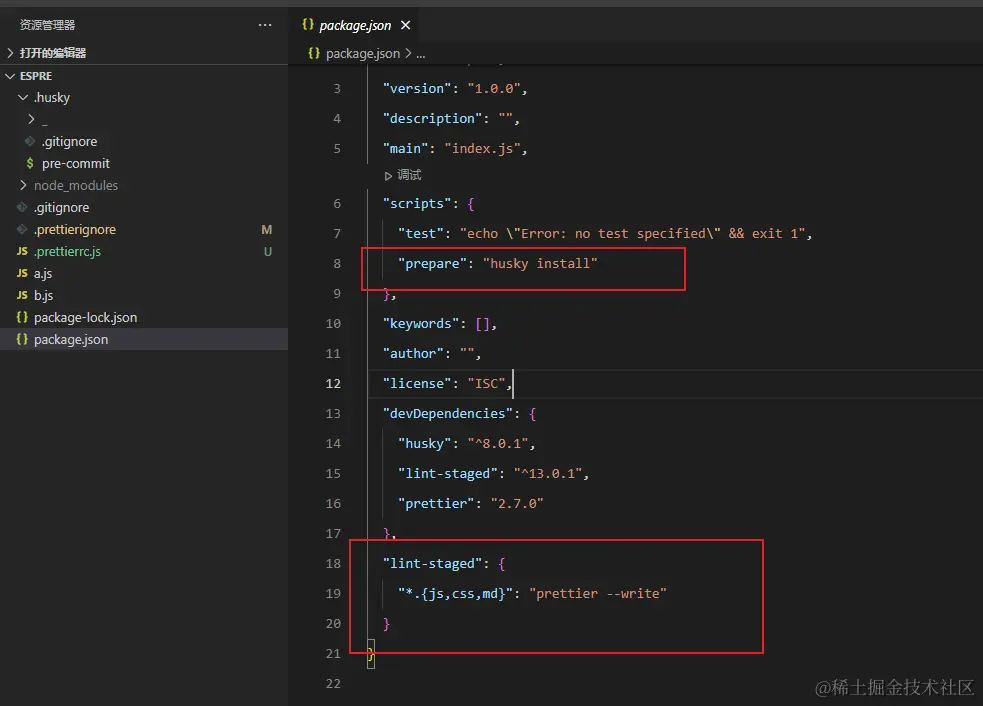Click the "description" key
The height and width of the screenshot is (706, 983).
(432, 119)
